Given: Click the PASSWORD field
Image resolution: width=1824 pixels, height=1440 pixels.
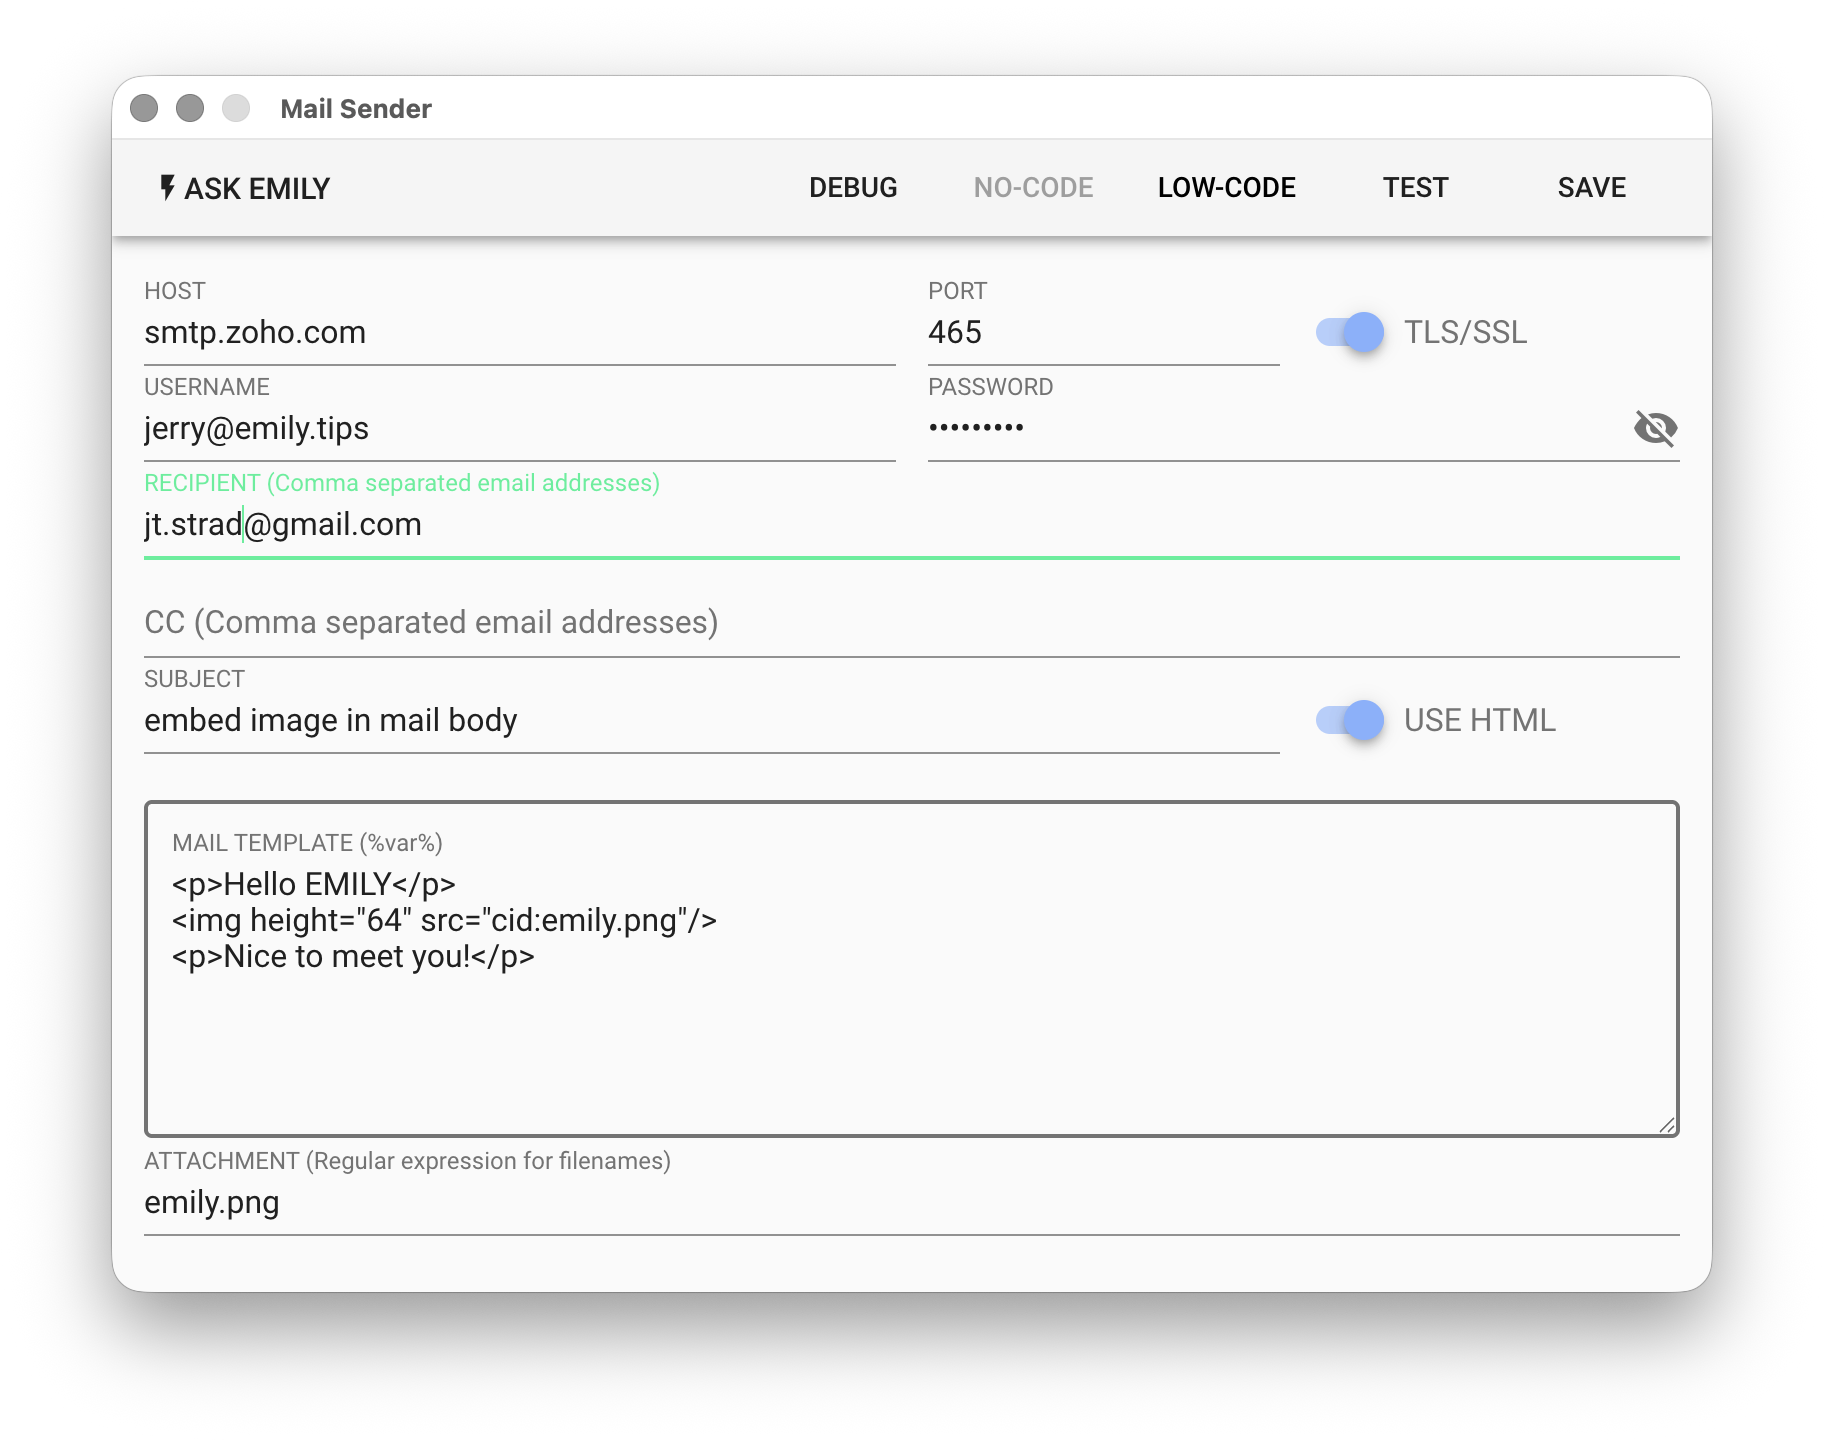Looking at the screenshot, I should click(1270, 429).
